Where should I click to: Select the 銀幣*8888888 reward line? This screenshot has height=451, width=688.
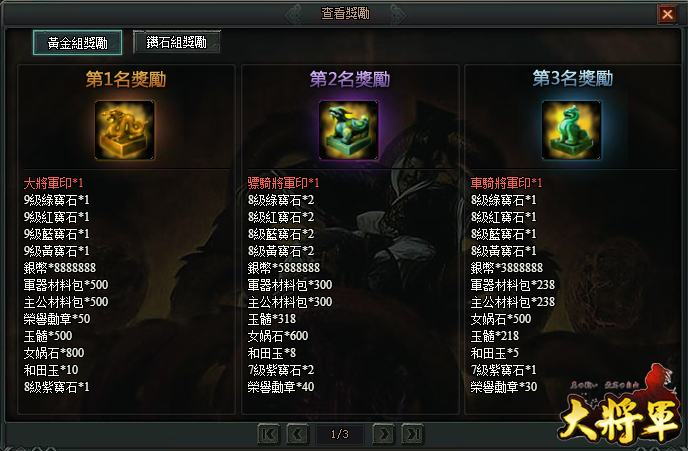60,268
